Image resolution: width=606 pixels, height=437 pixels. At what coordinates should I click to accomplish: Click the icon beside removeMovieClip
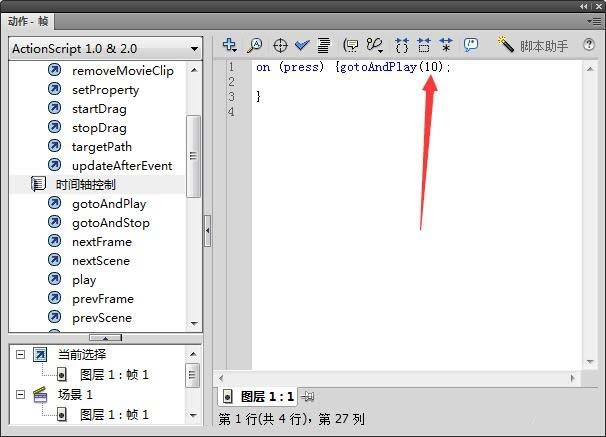click(x=54, y=70)
